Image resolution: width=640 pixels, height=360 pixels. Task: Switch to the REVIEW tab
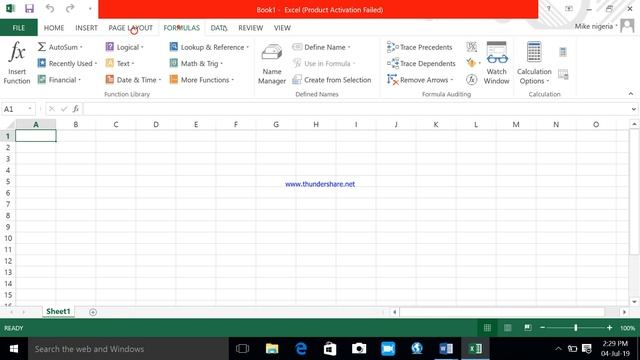click(x=250, y=28)
